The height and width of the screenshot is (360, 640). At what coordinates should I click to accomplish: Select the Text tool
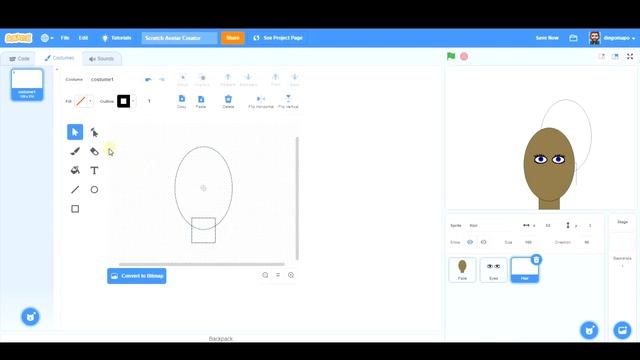click(x=94, y=170)
